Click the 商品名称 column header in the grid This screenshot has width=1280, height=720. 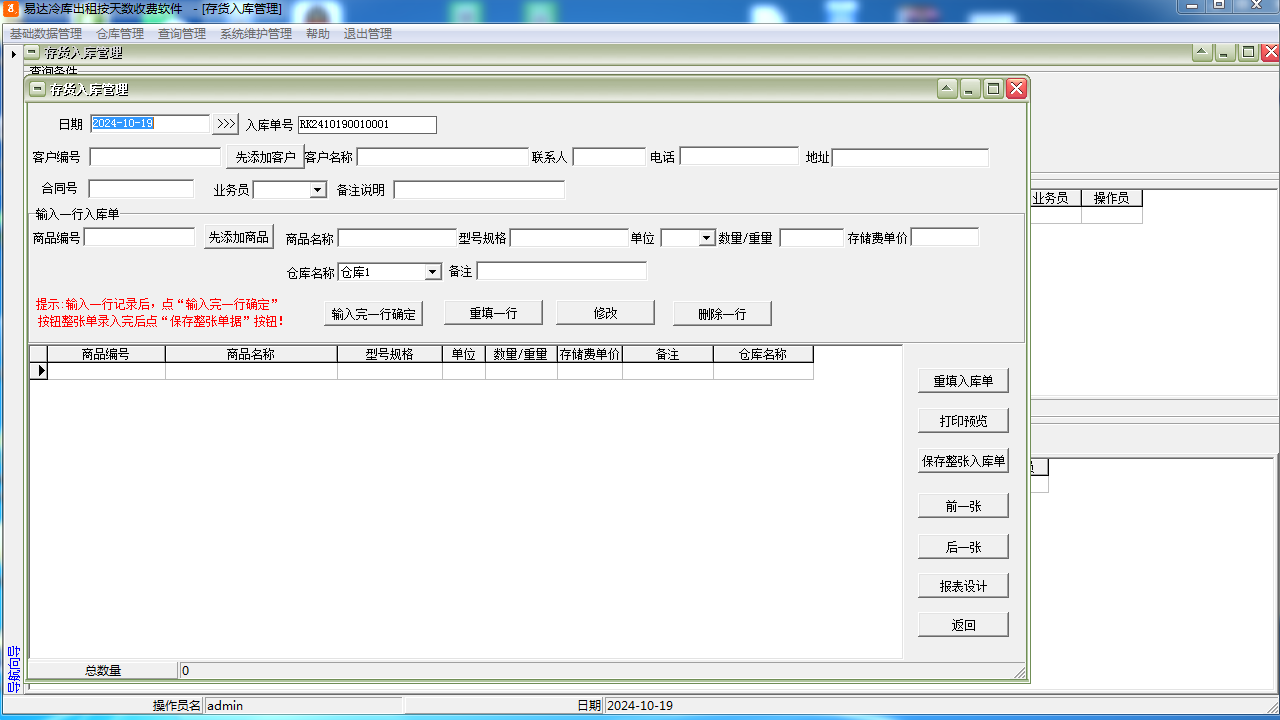tap(251, 354)
